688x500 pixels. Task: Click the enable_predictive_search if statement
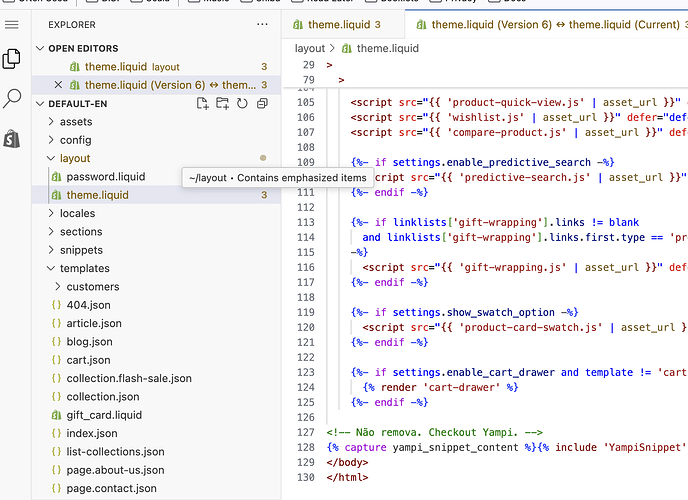[482, 162]
